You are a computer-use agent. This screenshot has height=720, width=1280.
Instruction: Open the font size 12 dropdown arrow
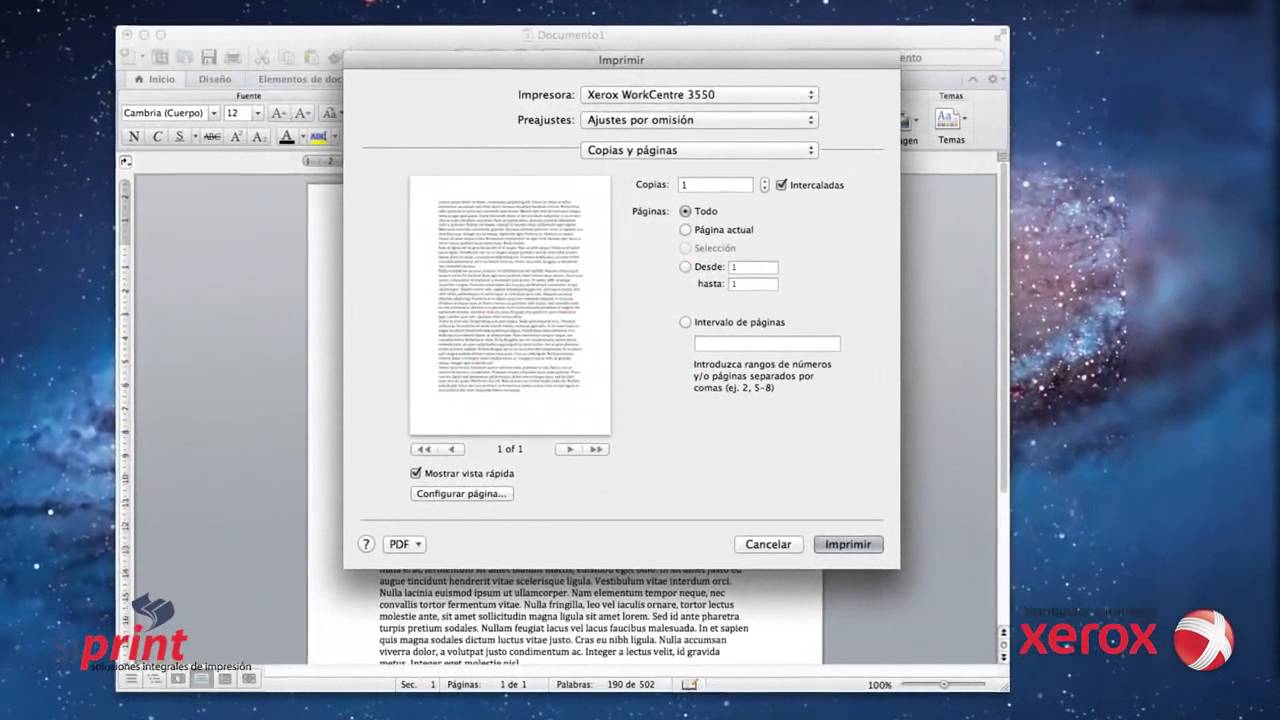tap(257, 113)
